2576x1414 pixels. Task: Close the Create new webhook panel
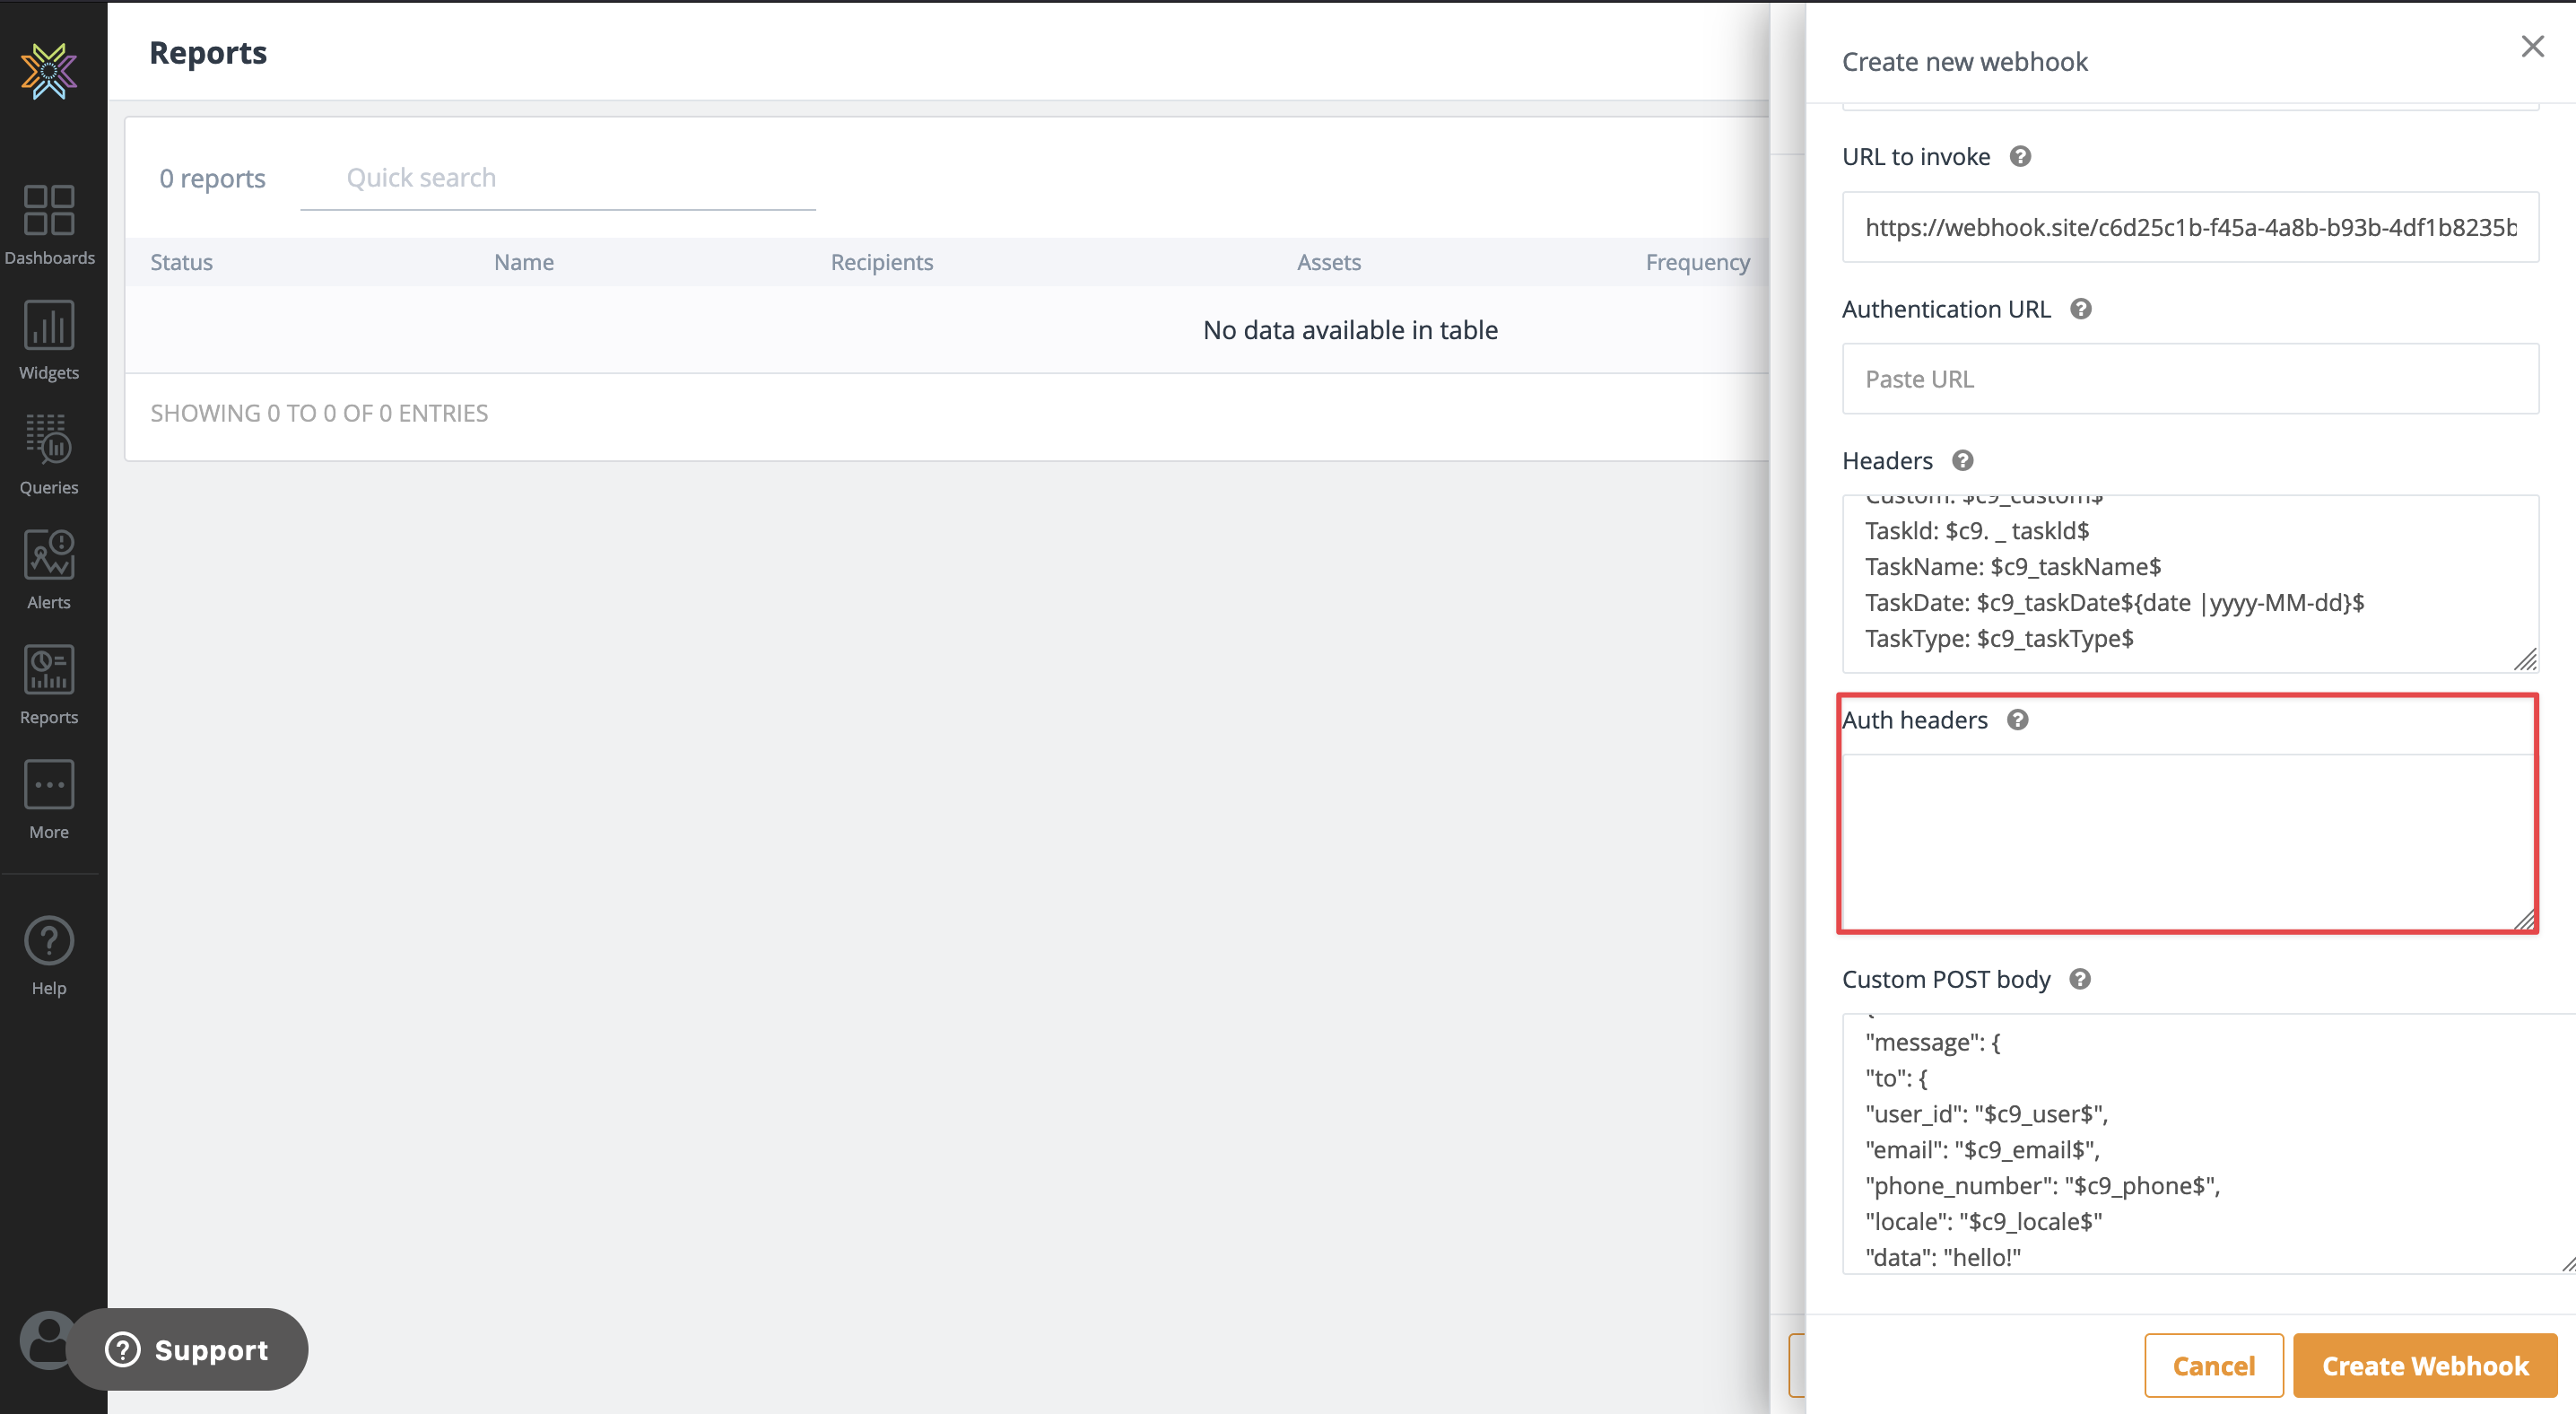[2532, 47]
